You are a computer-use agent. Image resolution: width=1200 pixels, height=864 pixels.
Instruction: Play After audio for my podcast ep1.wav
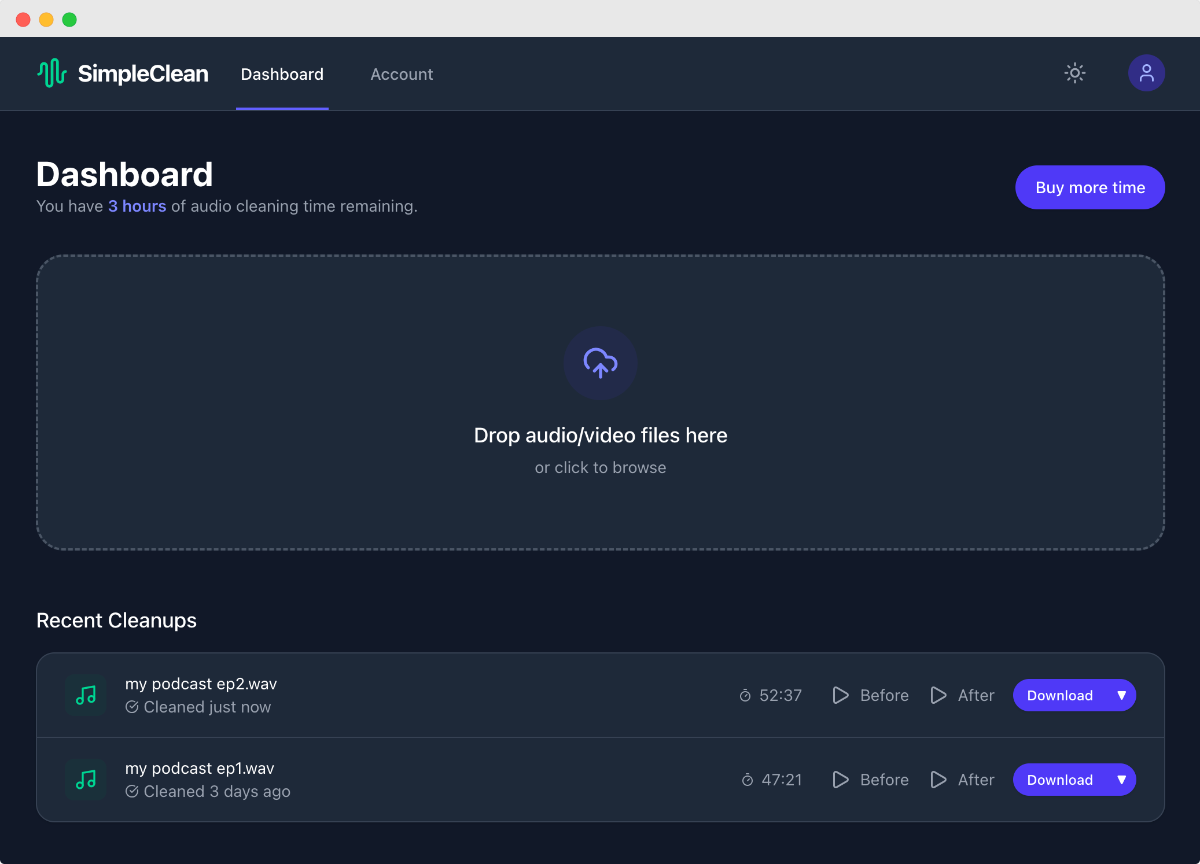962,779
